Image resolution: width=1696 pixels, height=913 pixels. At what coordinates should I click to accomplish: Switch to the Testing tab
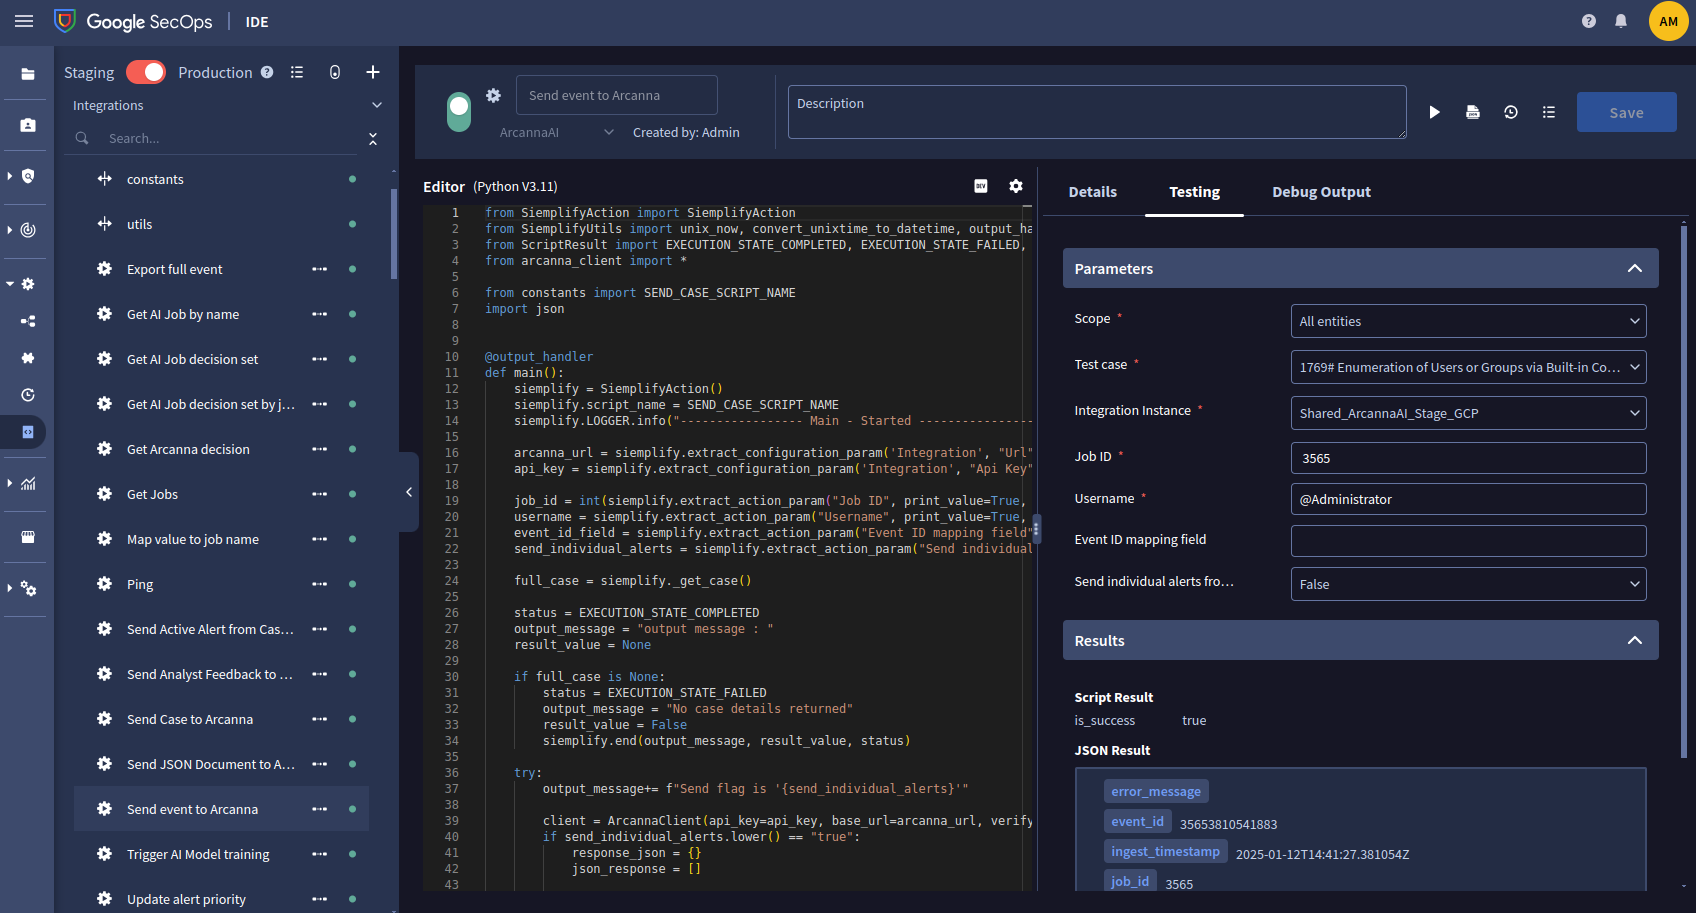click(1194, 192)
